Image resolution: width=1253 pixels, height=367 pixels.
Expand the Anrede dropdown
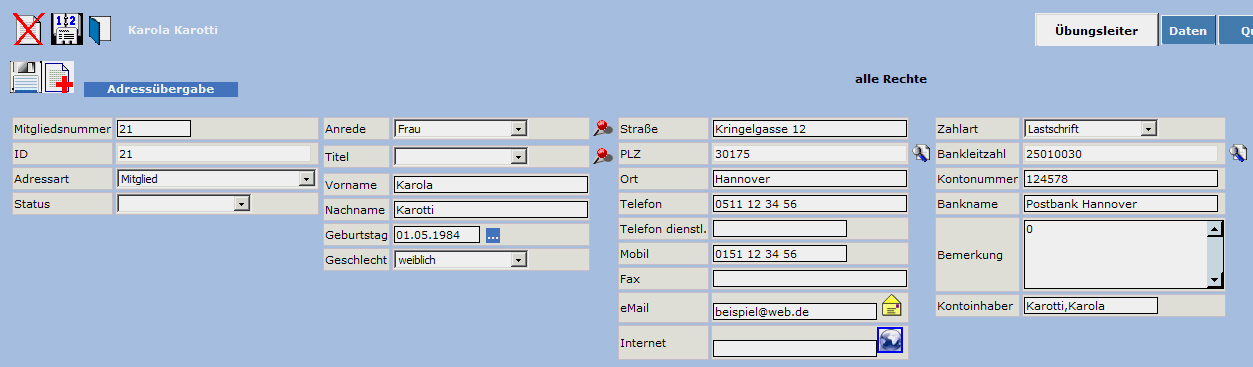pyautogui.click(x=518, y=129)
